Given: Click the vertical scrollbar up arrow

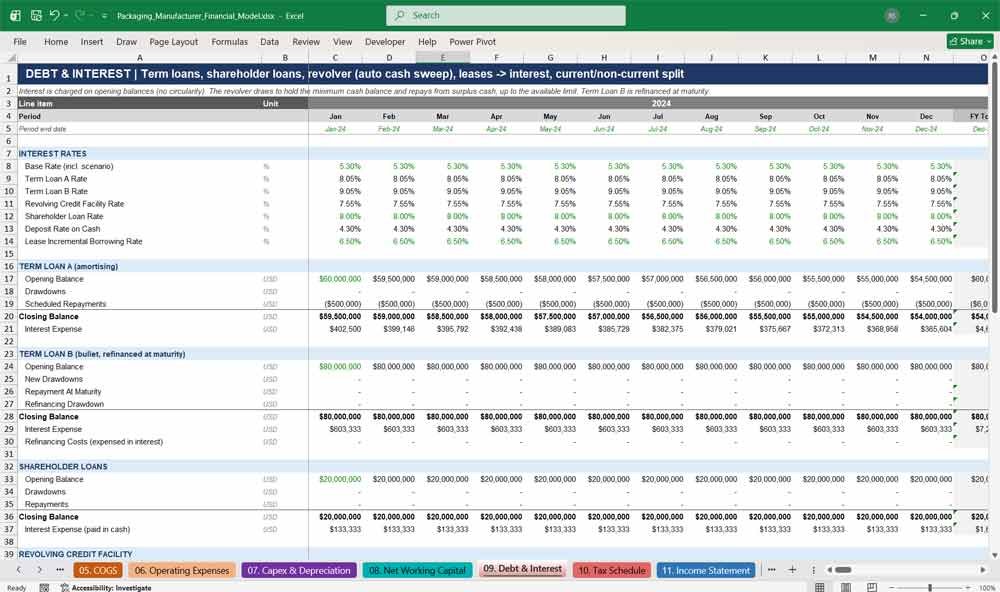Looking at the screenshot, I should tap(995, 57).
